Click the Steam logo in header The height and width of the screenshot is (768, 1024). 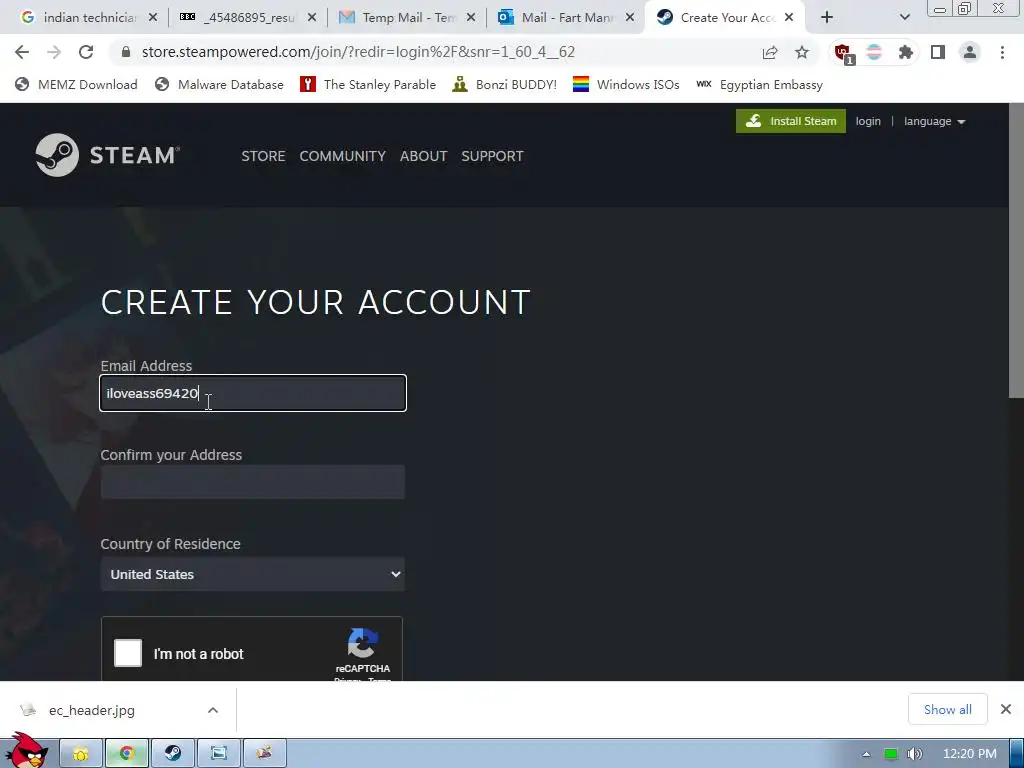[x=108, y=155]
